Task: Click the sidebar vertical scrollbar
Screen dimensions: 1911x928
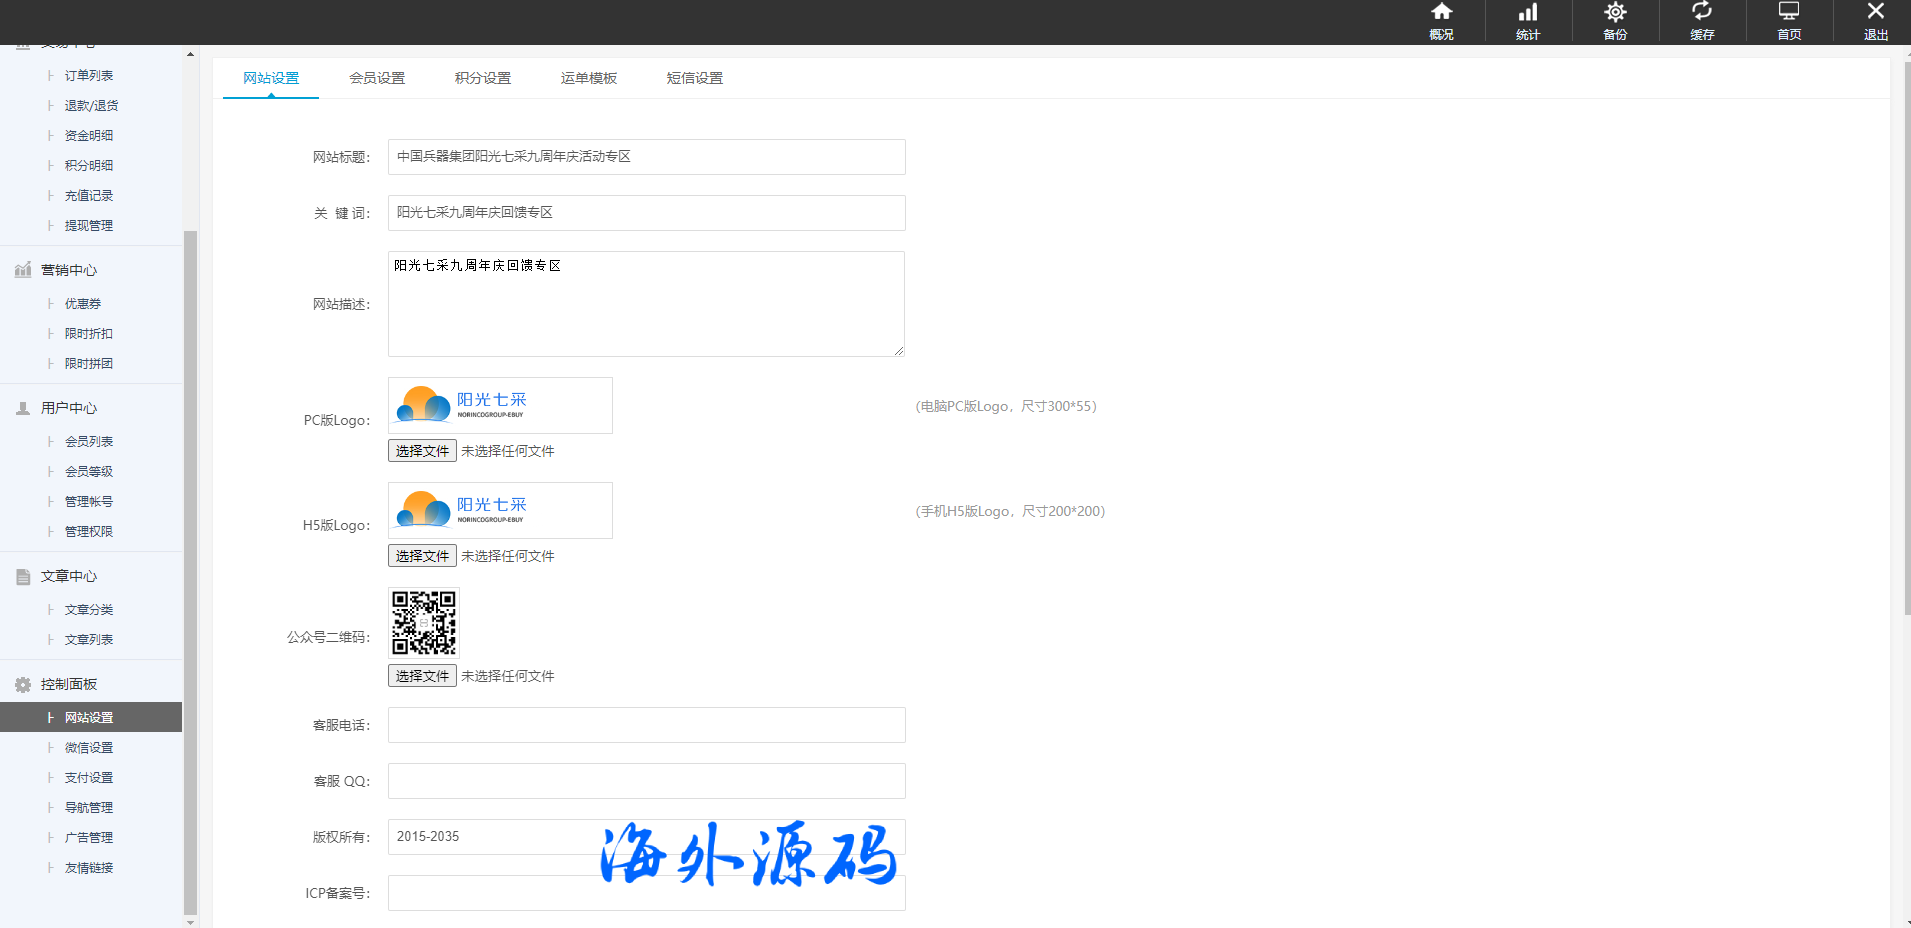Action: click(x=190, y=570)
